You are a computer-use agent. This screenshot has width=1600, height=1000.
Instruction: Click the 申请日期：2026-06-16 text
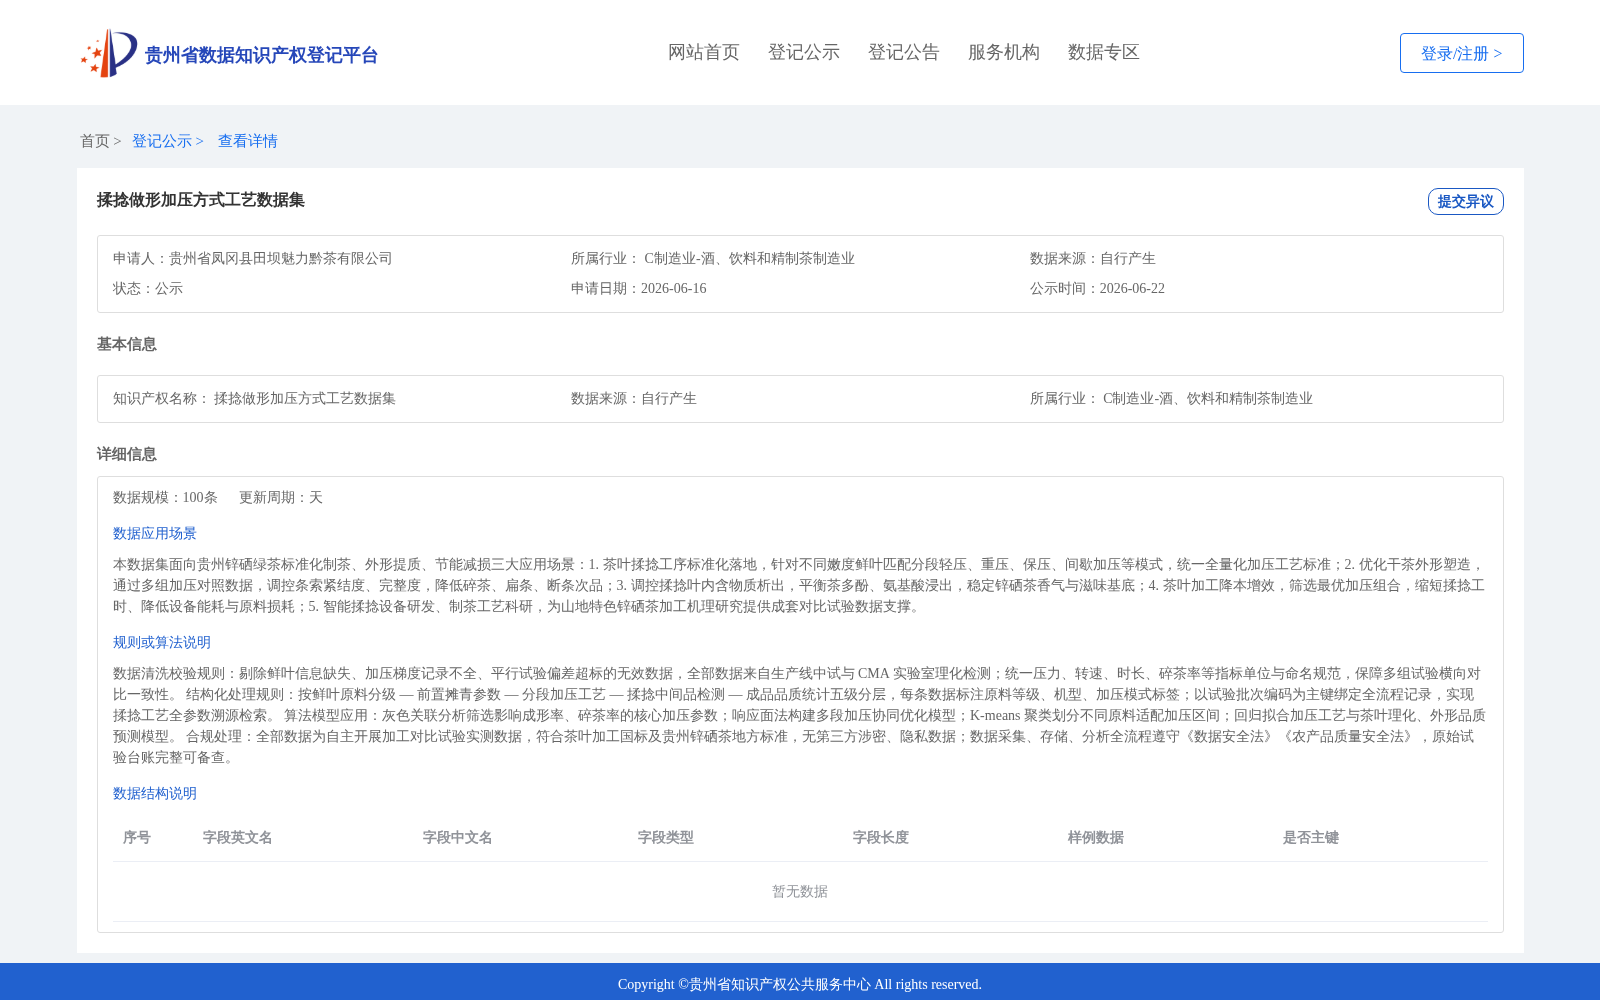639,288
